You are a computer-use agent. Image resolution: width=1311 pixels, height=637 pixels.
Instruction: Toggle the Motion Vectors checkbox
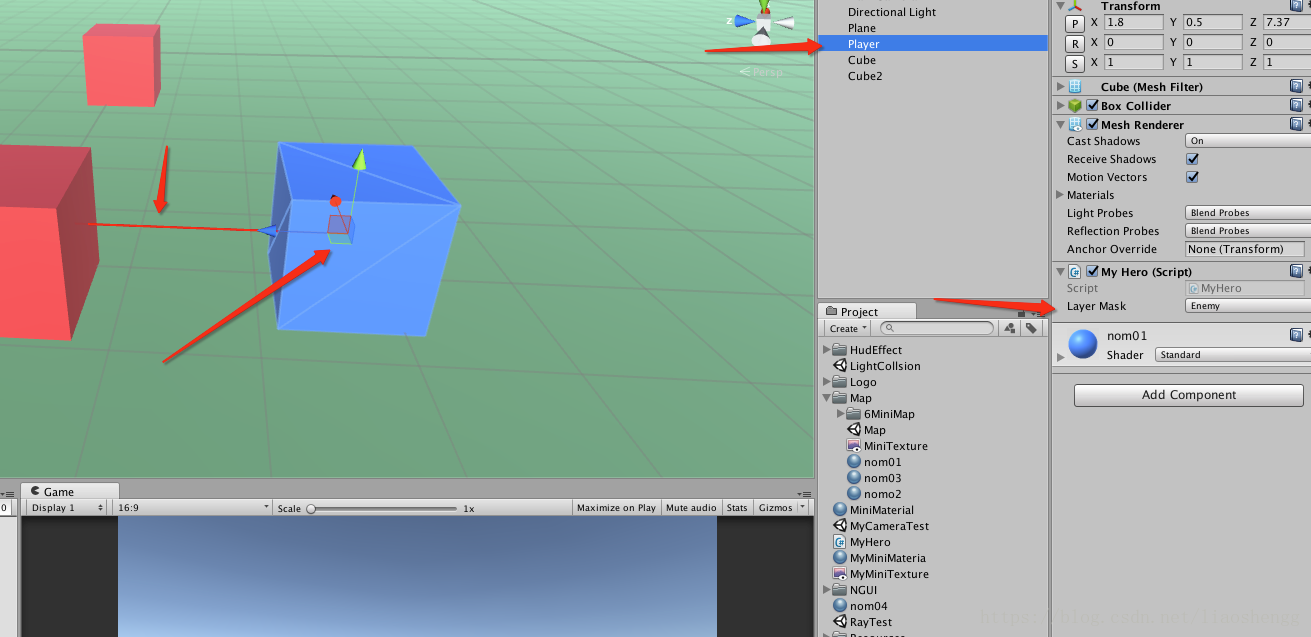[x=1192, y=177]
